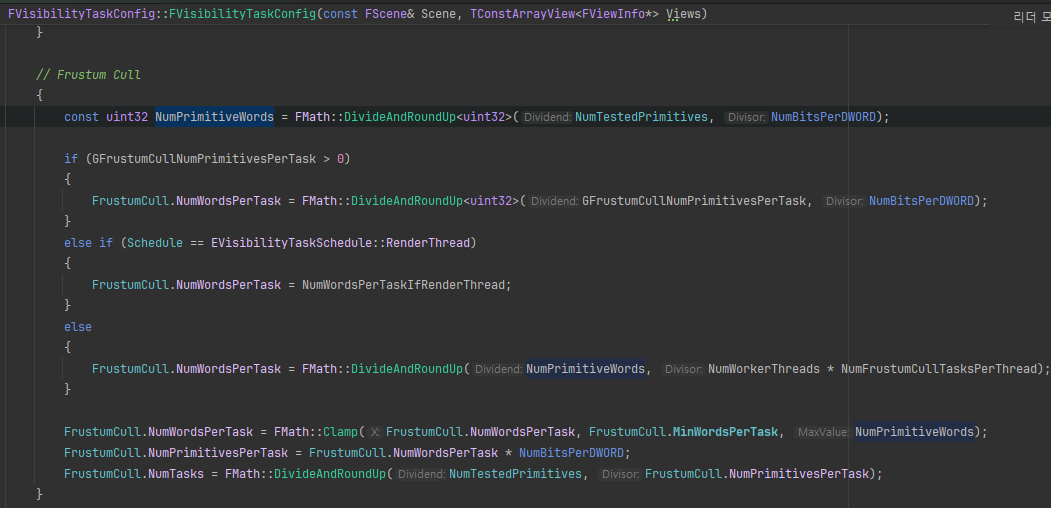This screenshot has height=508, width=1051.
Task: Click FViewInfo in the sticky function header
Action: pyautogui.click(x=613, y=13)
